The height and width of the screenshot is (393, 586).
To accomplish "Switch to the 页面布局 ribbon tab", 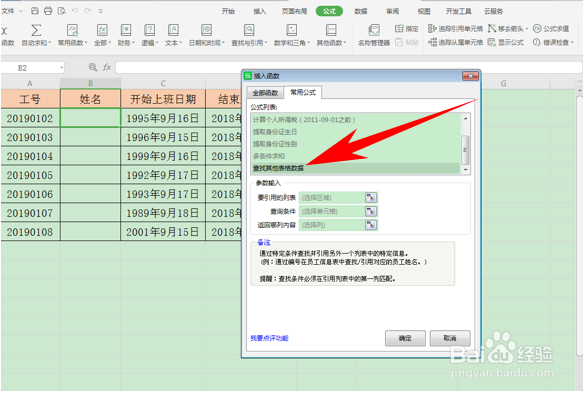I will [x=294, y=11].
